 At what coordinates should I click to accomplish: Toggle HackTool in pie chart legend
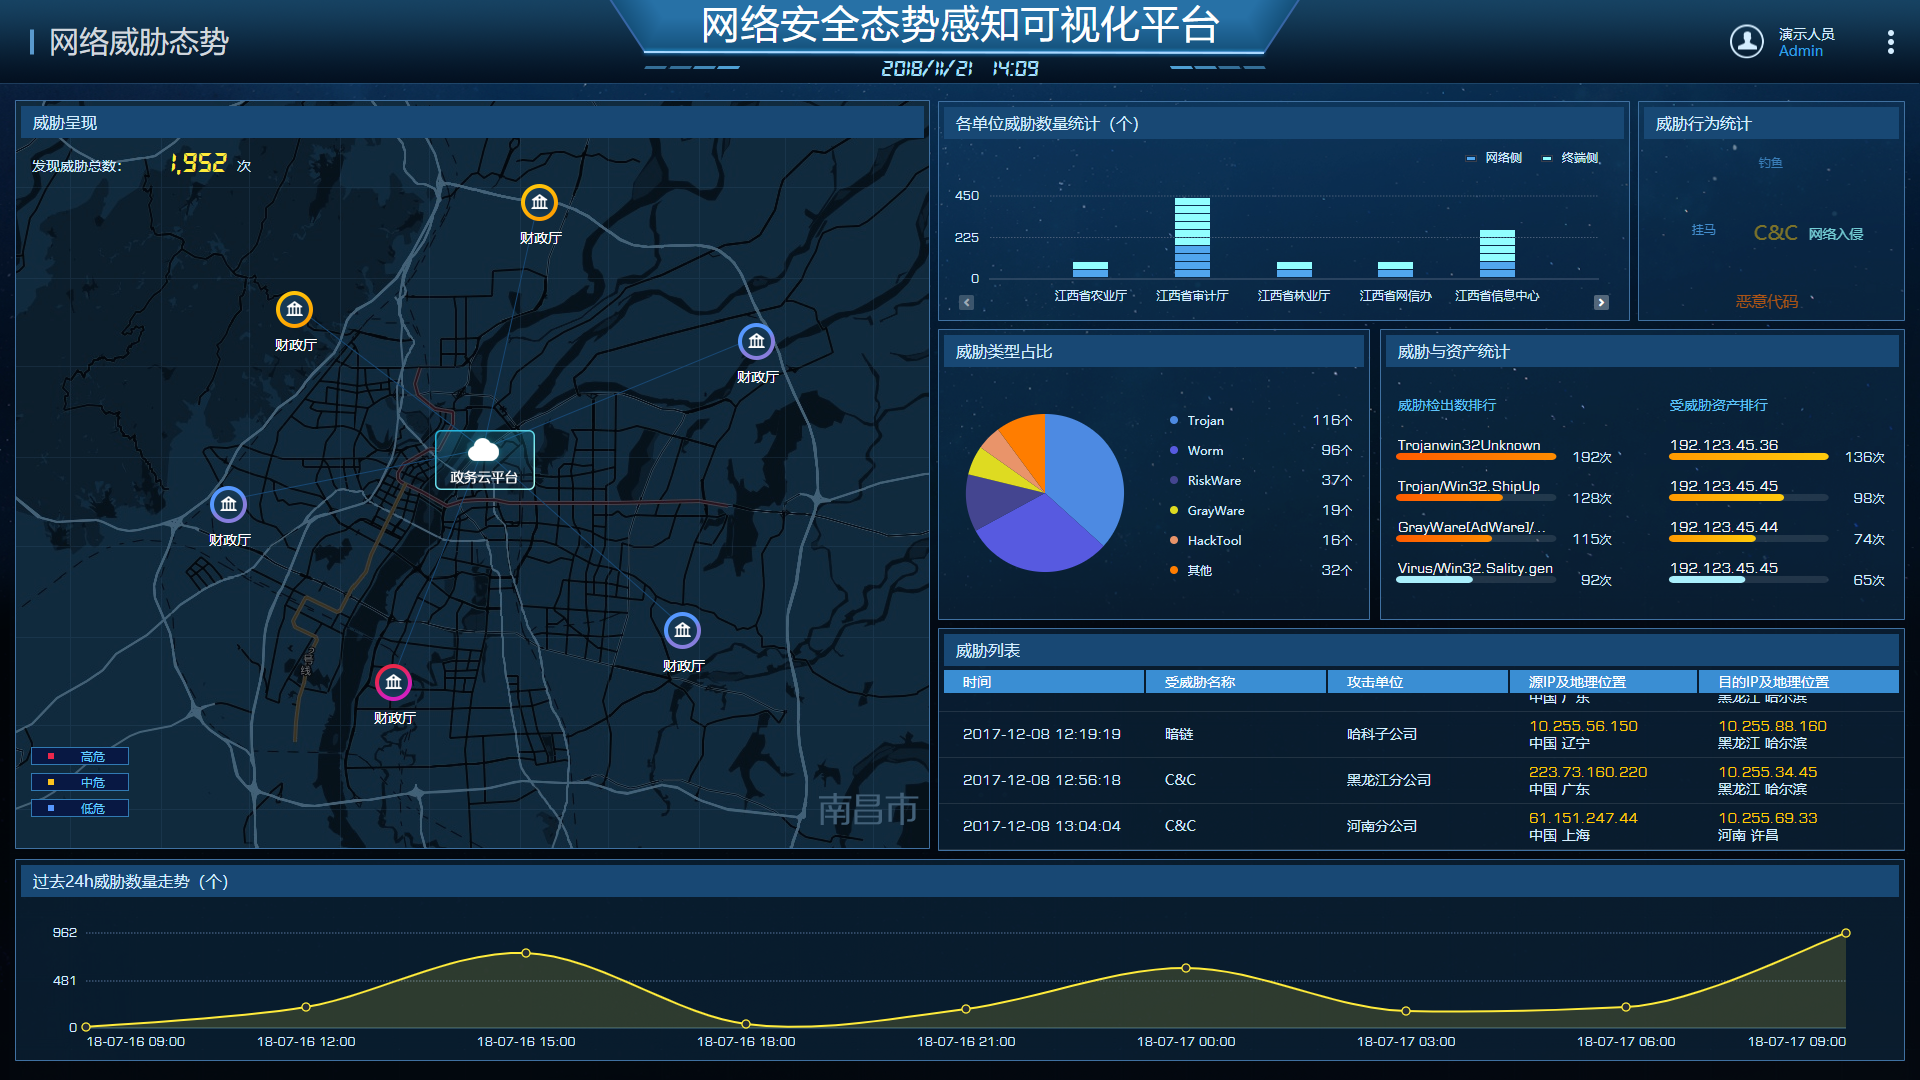coord(1205,541)
